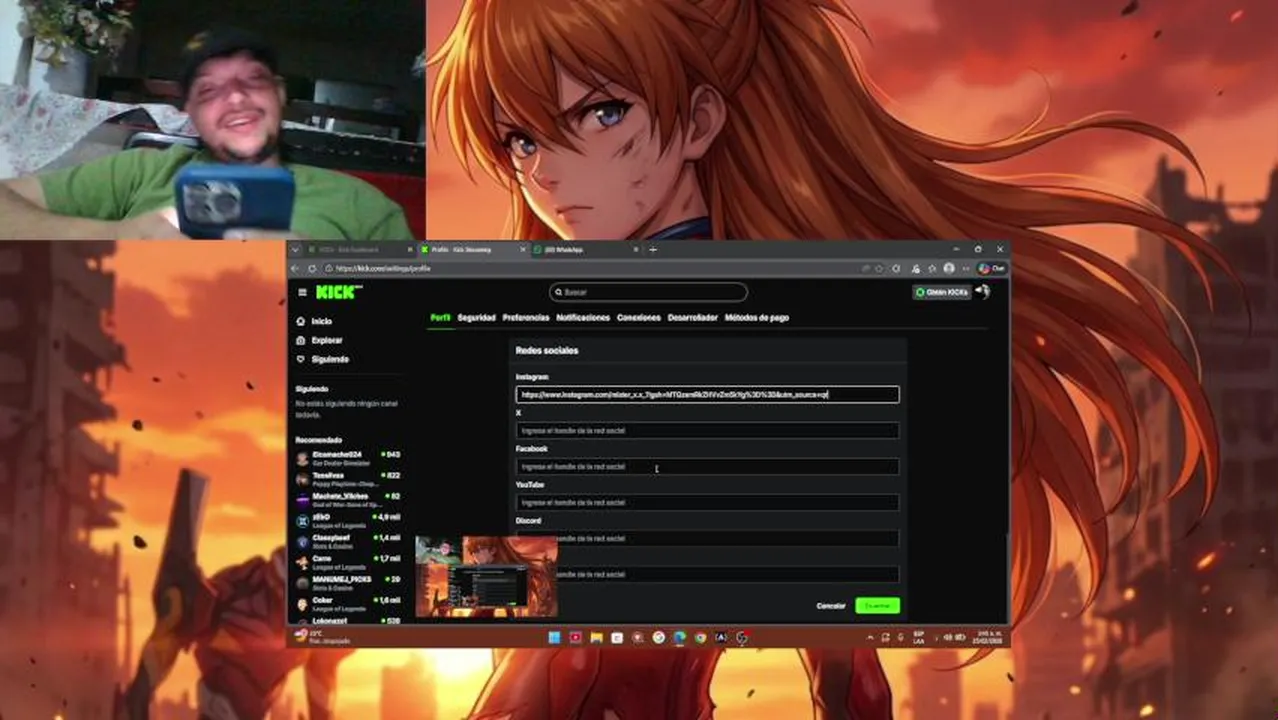The image size is (1278, 720).
Task: Click the green Guardar button
Action: [877, 605]
